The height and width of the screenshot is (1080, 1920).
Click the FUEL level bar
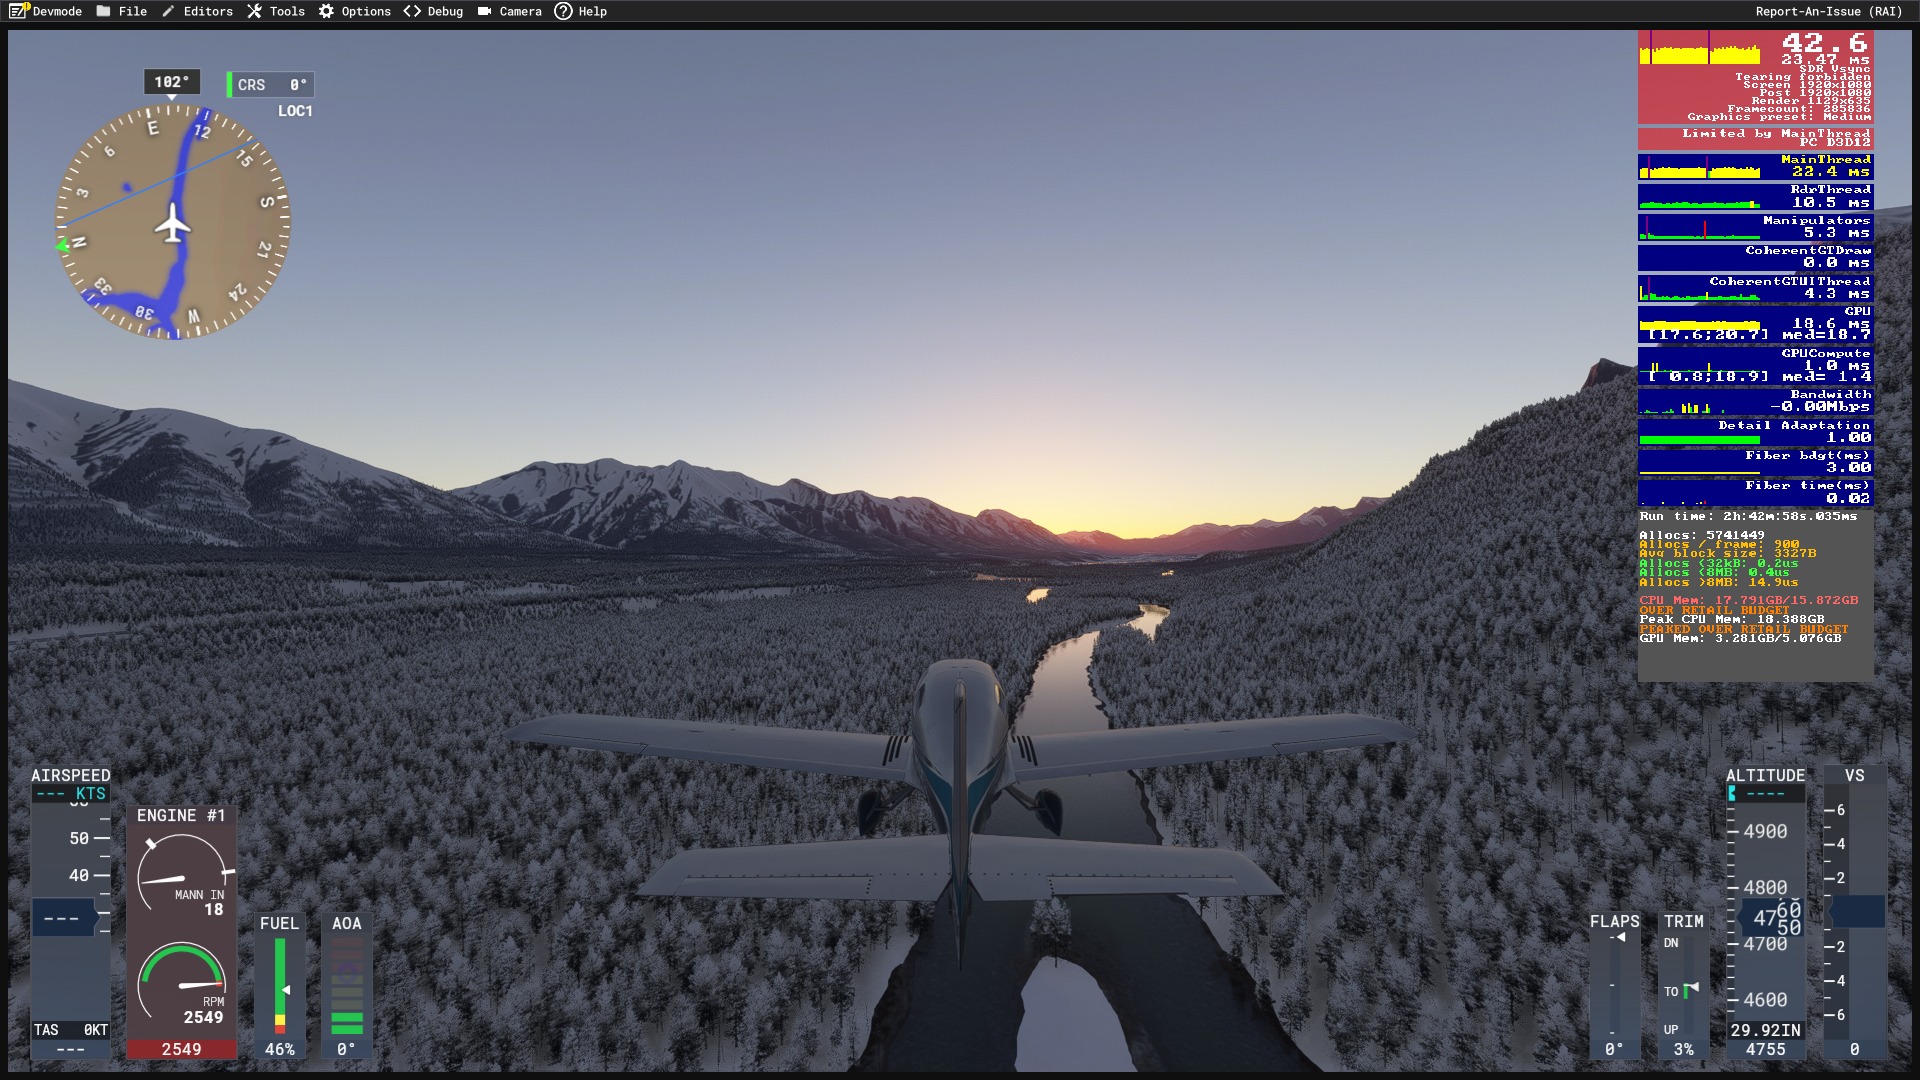click(280, 985)
